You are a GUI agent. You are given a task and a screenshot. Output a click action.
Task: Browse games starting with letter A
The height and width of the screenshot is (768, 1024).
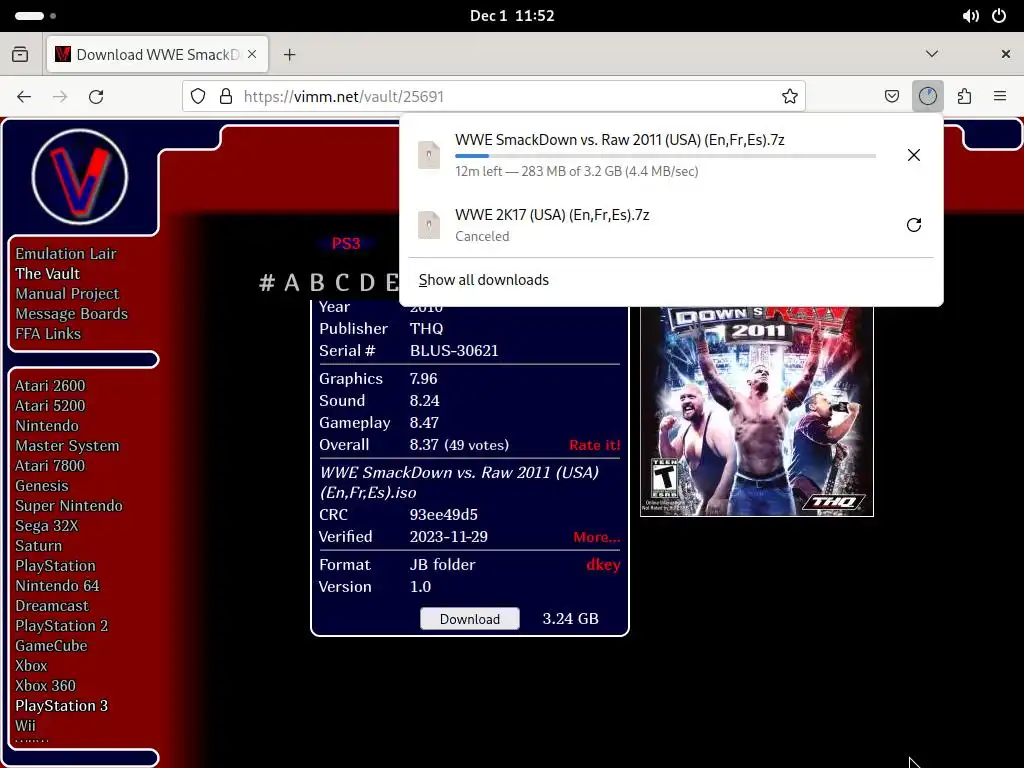[292, 283]
